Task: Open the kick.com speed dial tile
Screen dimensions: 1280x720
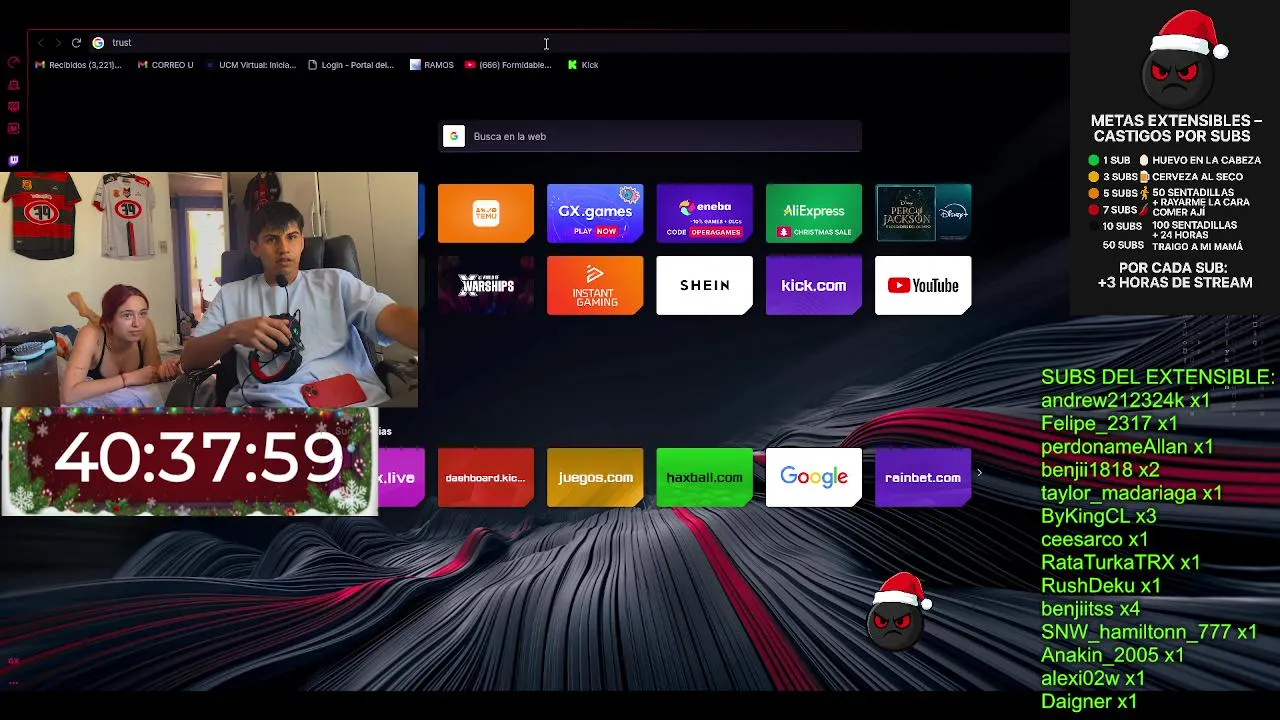Action: click(x=813, y=286)
